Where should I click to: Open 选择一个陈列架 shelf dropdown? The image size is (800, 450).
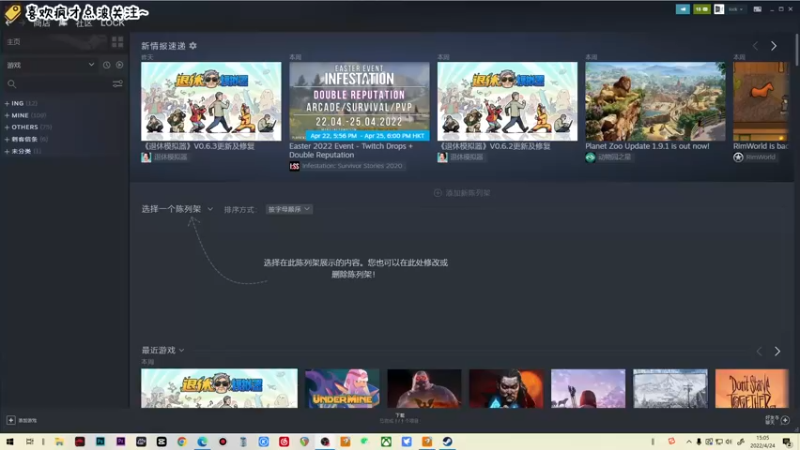(x=177, y=209)
